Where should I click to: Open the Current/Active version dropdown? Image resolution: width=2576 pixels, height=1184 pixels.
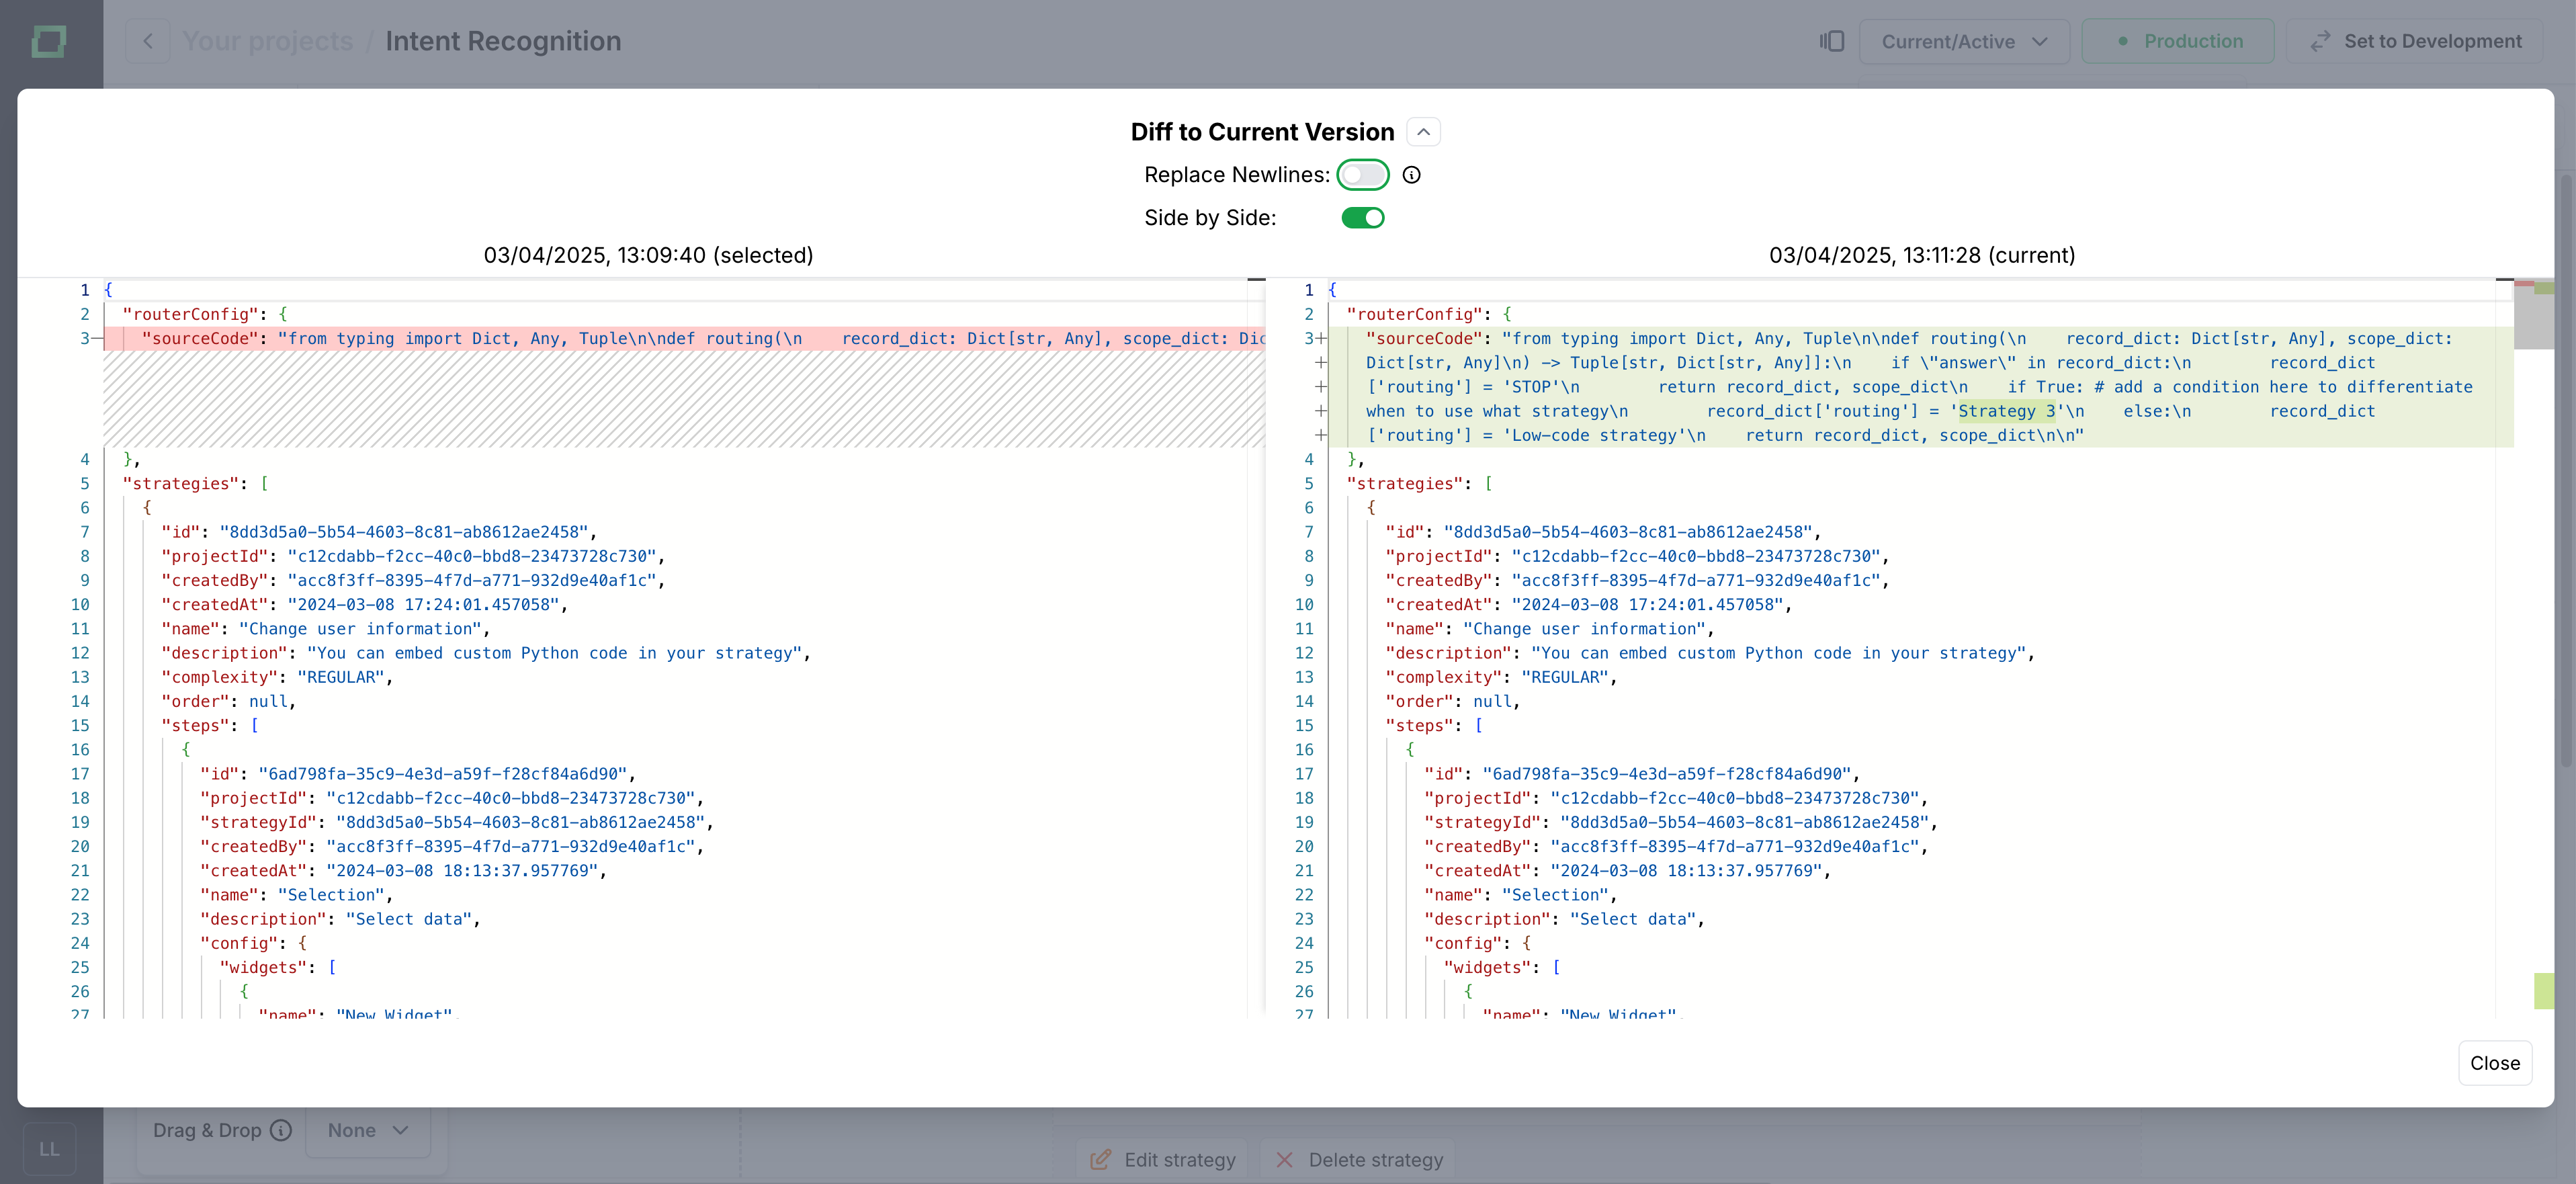coord(1964,41)
